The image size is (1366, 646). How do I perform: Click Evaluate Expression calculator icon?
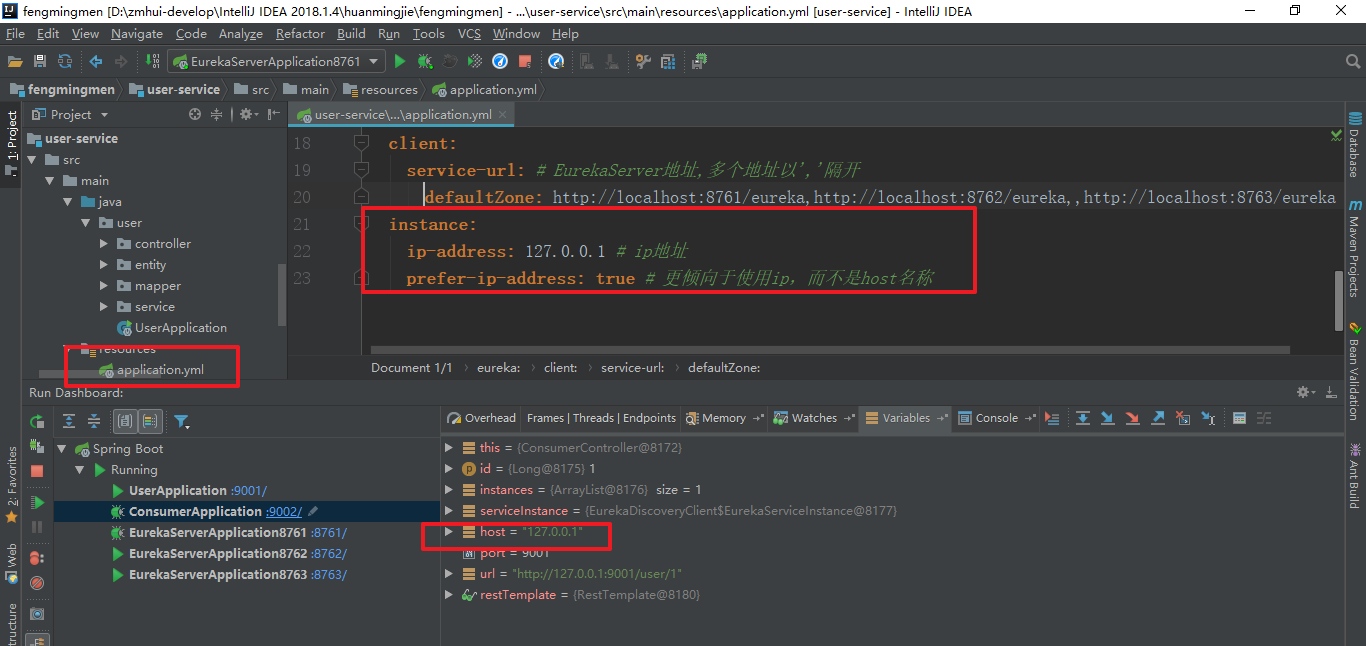pos(1239,418)
